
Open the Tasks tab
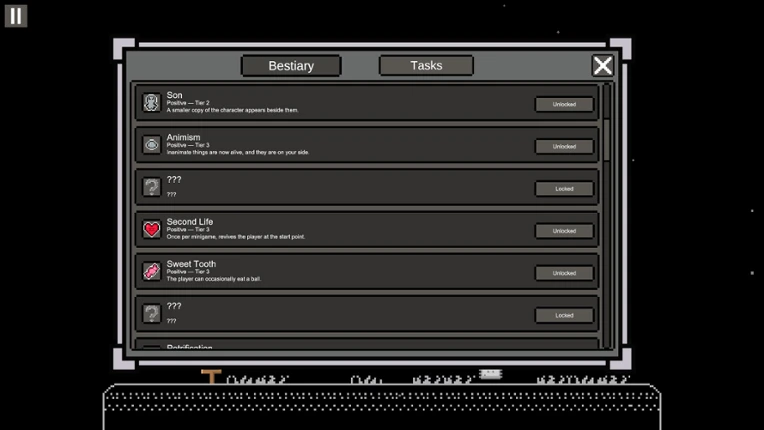(x=426, y=65)
